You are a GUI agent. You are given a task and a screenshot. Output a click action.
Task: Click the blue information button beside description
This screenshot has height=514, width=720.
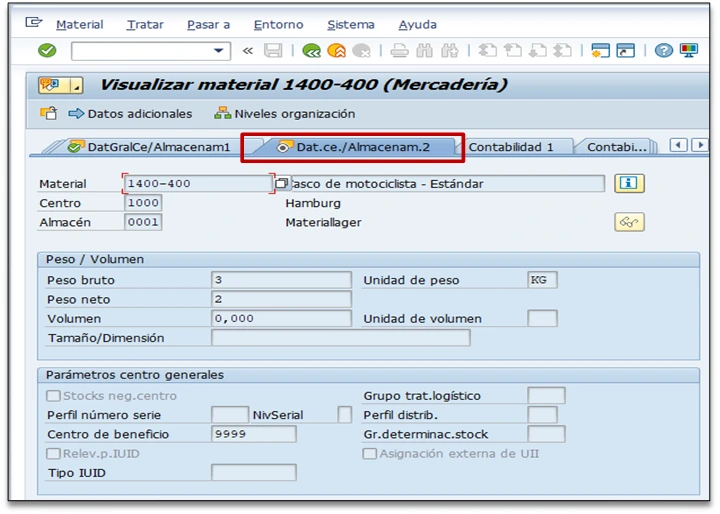click(629, 183)
